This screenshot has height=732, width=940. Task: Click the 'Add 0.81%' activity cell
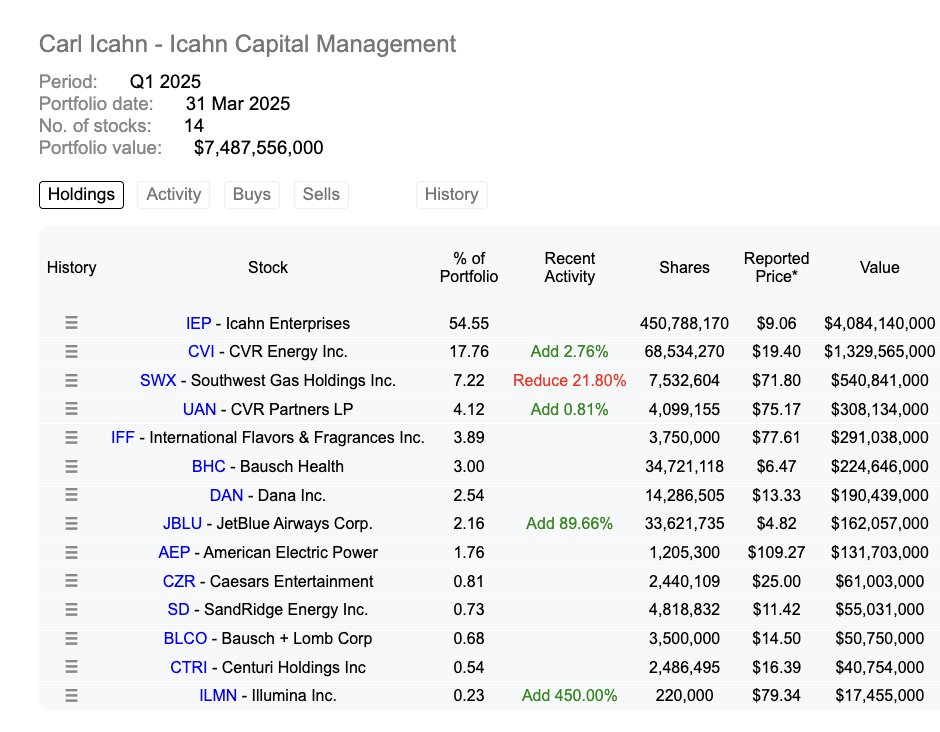pyautogui.click(x=570, y=409)
